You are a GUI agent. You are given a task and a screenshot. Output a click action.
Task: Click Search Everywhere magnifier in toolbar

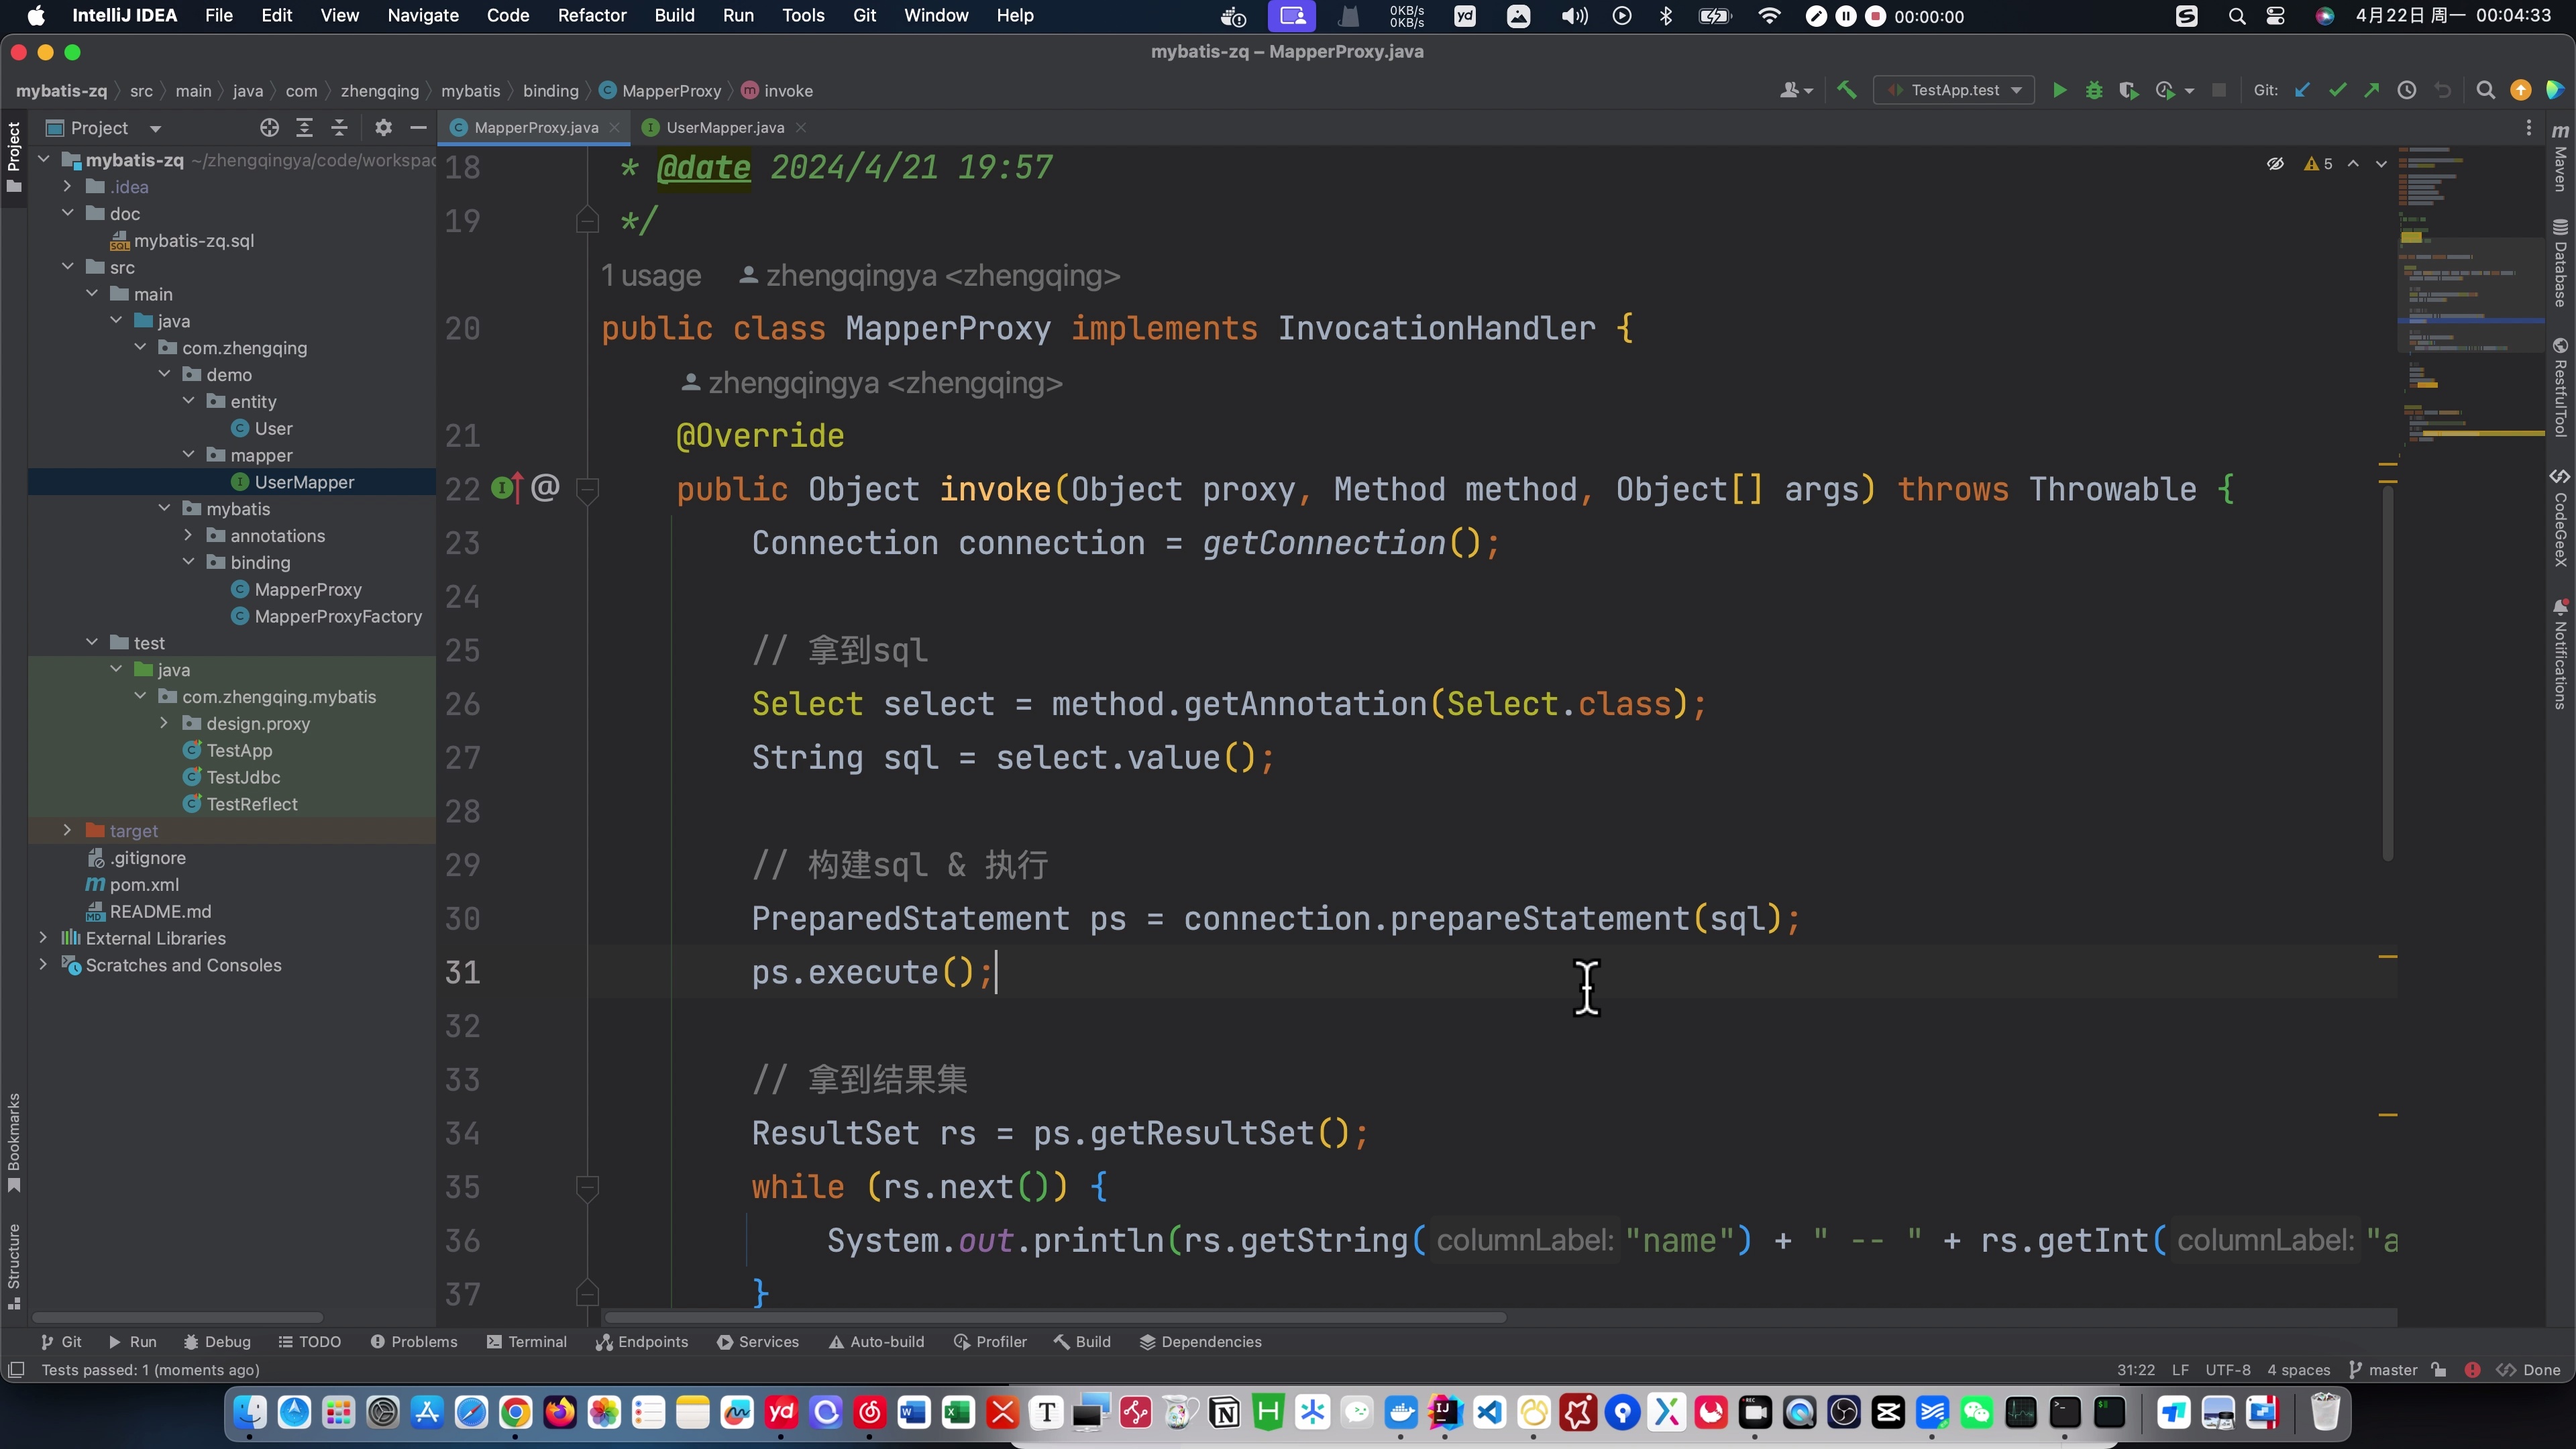click(x=2485, y=91)
